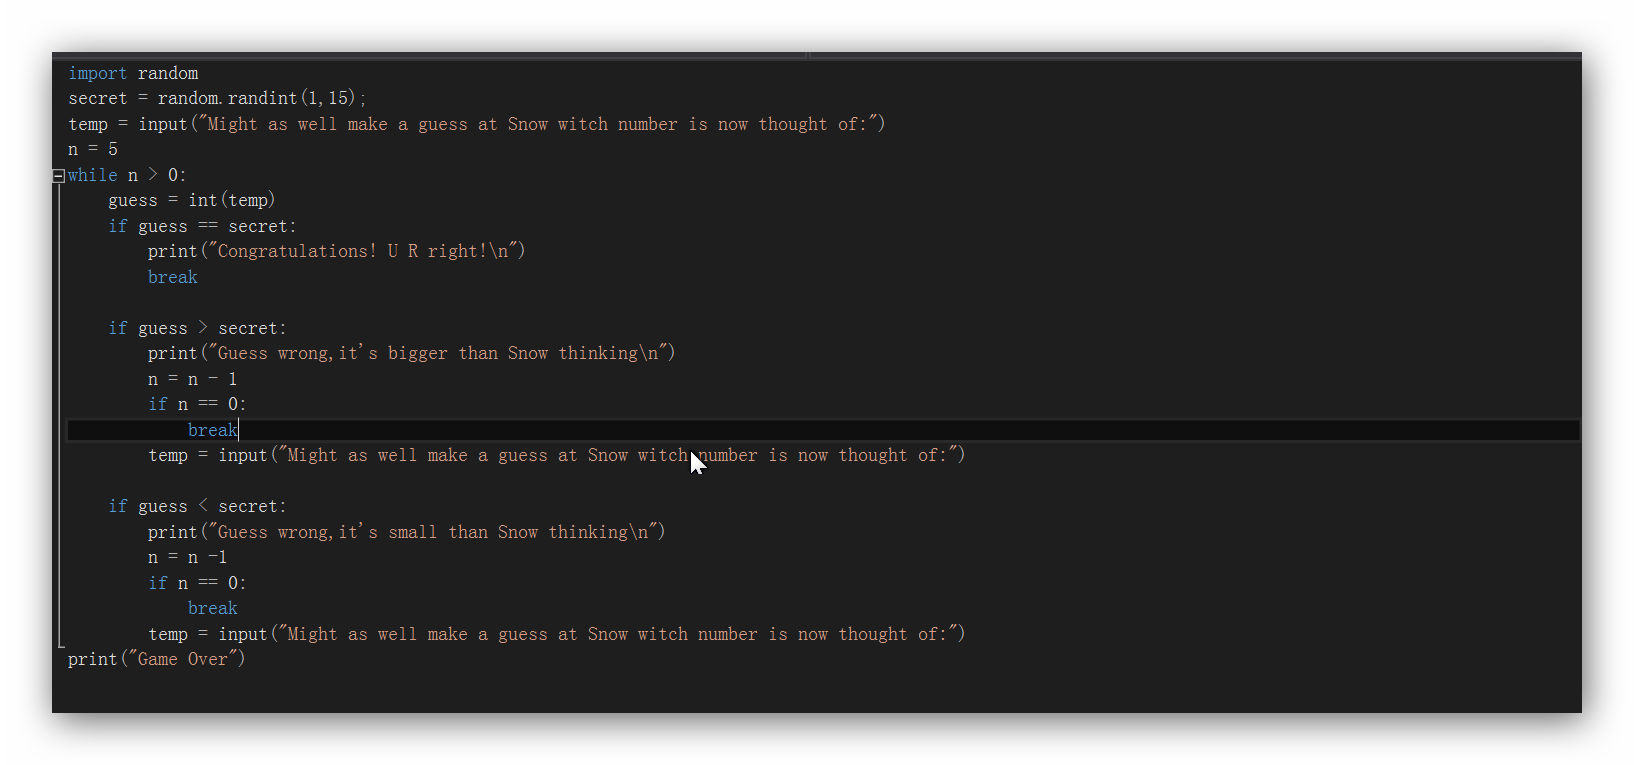Screen dimensions: 1634x765
Task: Click the 'Game Over' string in last line
Action: (x=185, y=659)
